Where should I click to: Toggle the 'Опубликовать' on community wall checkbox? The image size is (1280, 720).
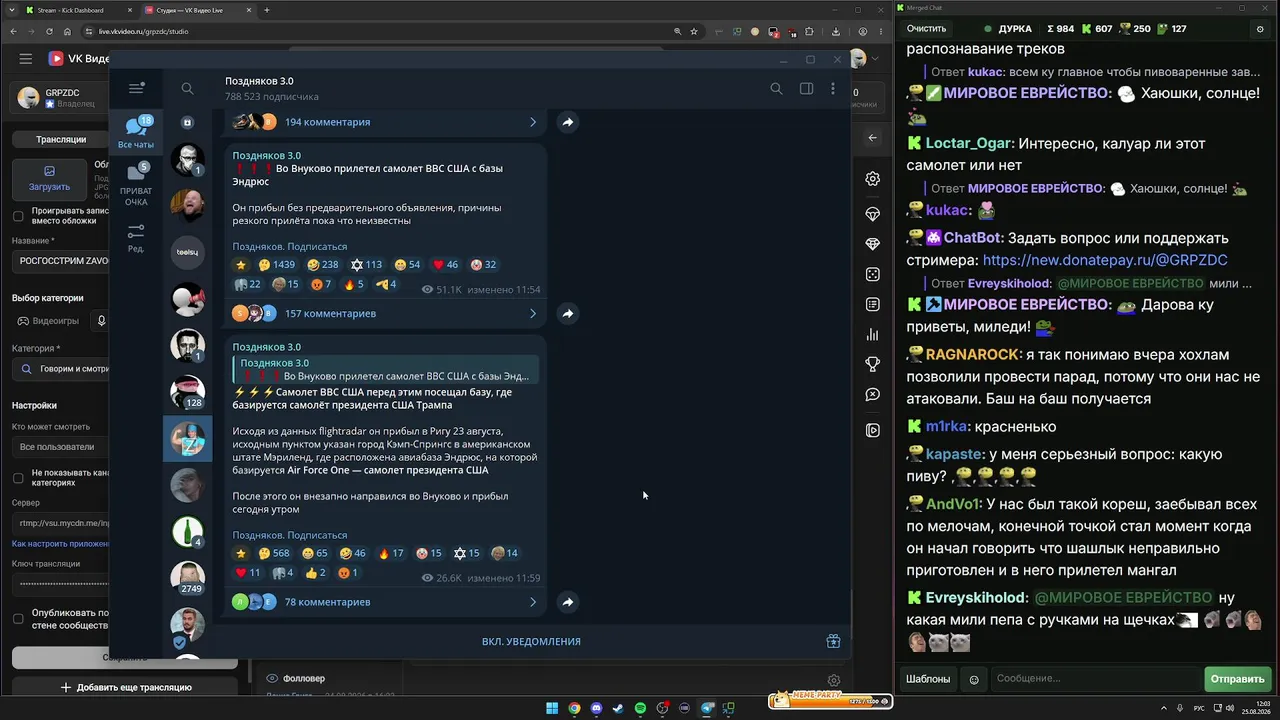pos(18,619)
